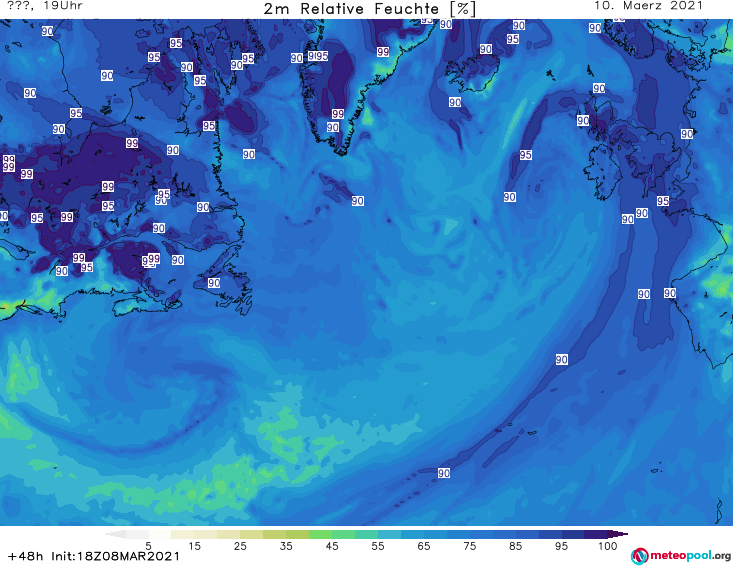Click the legend value 100

[x=608, y=546]
